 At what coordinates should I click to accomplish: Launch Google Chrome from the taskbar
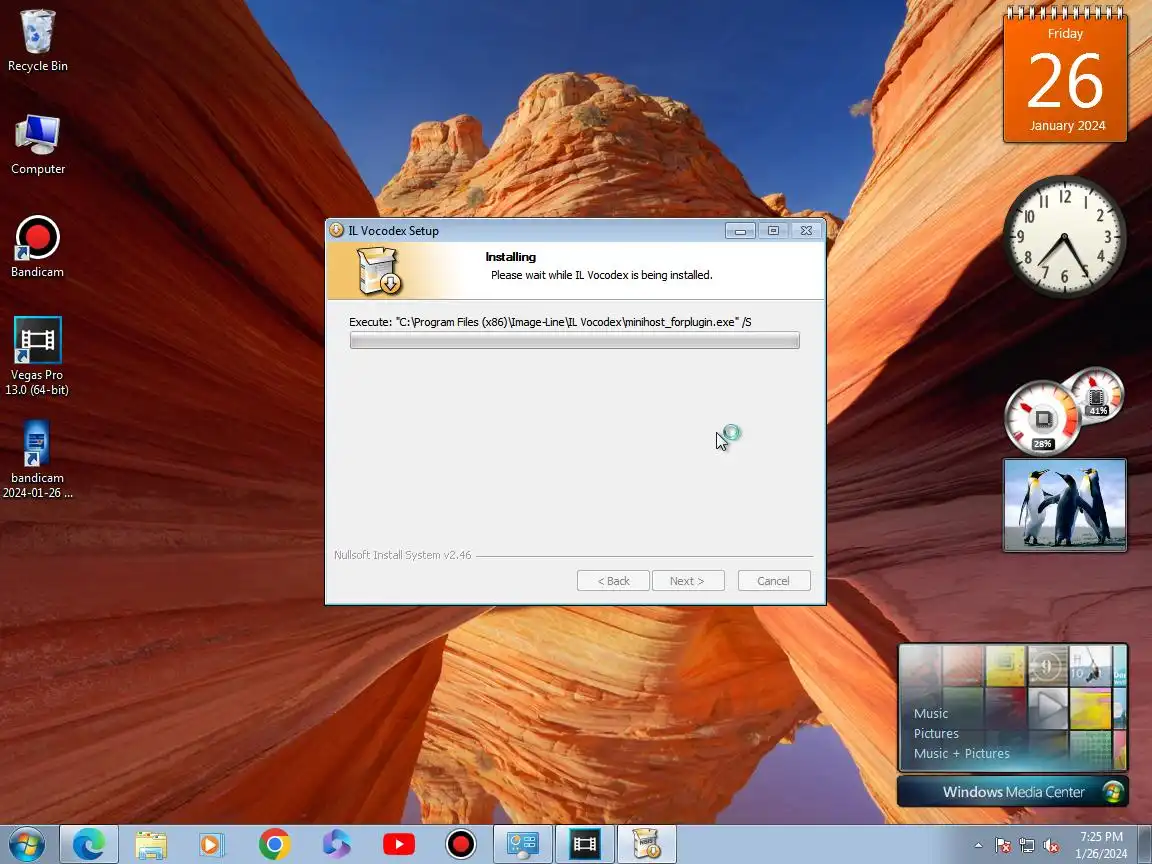[274, 844]
